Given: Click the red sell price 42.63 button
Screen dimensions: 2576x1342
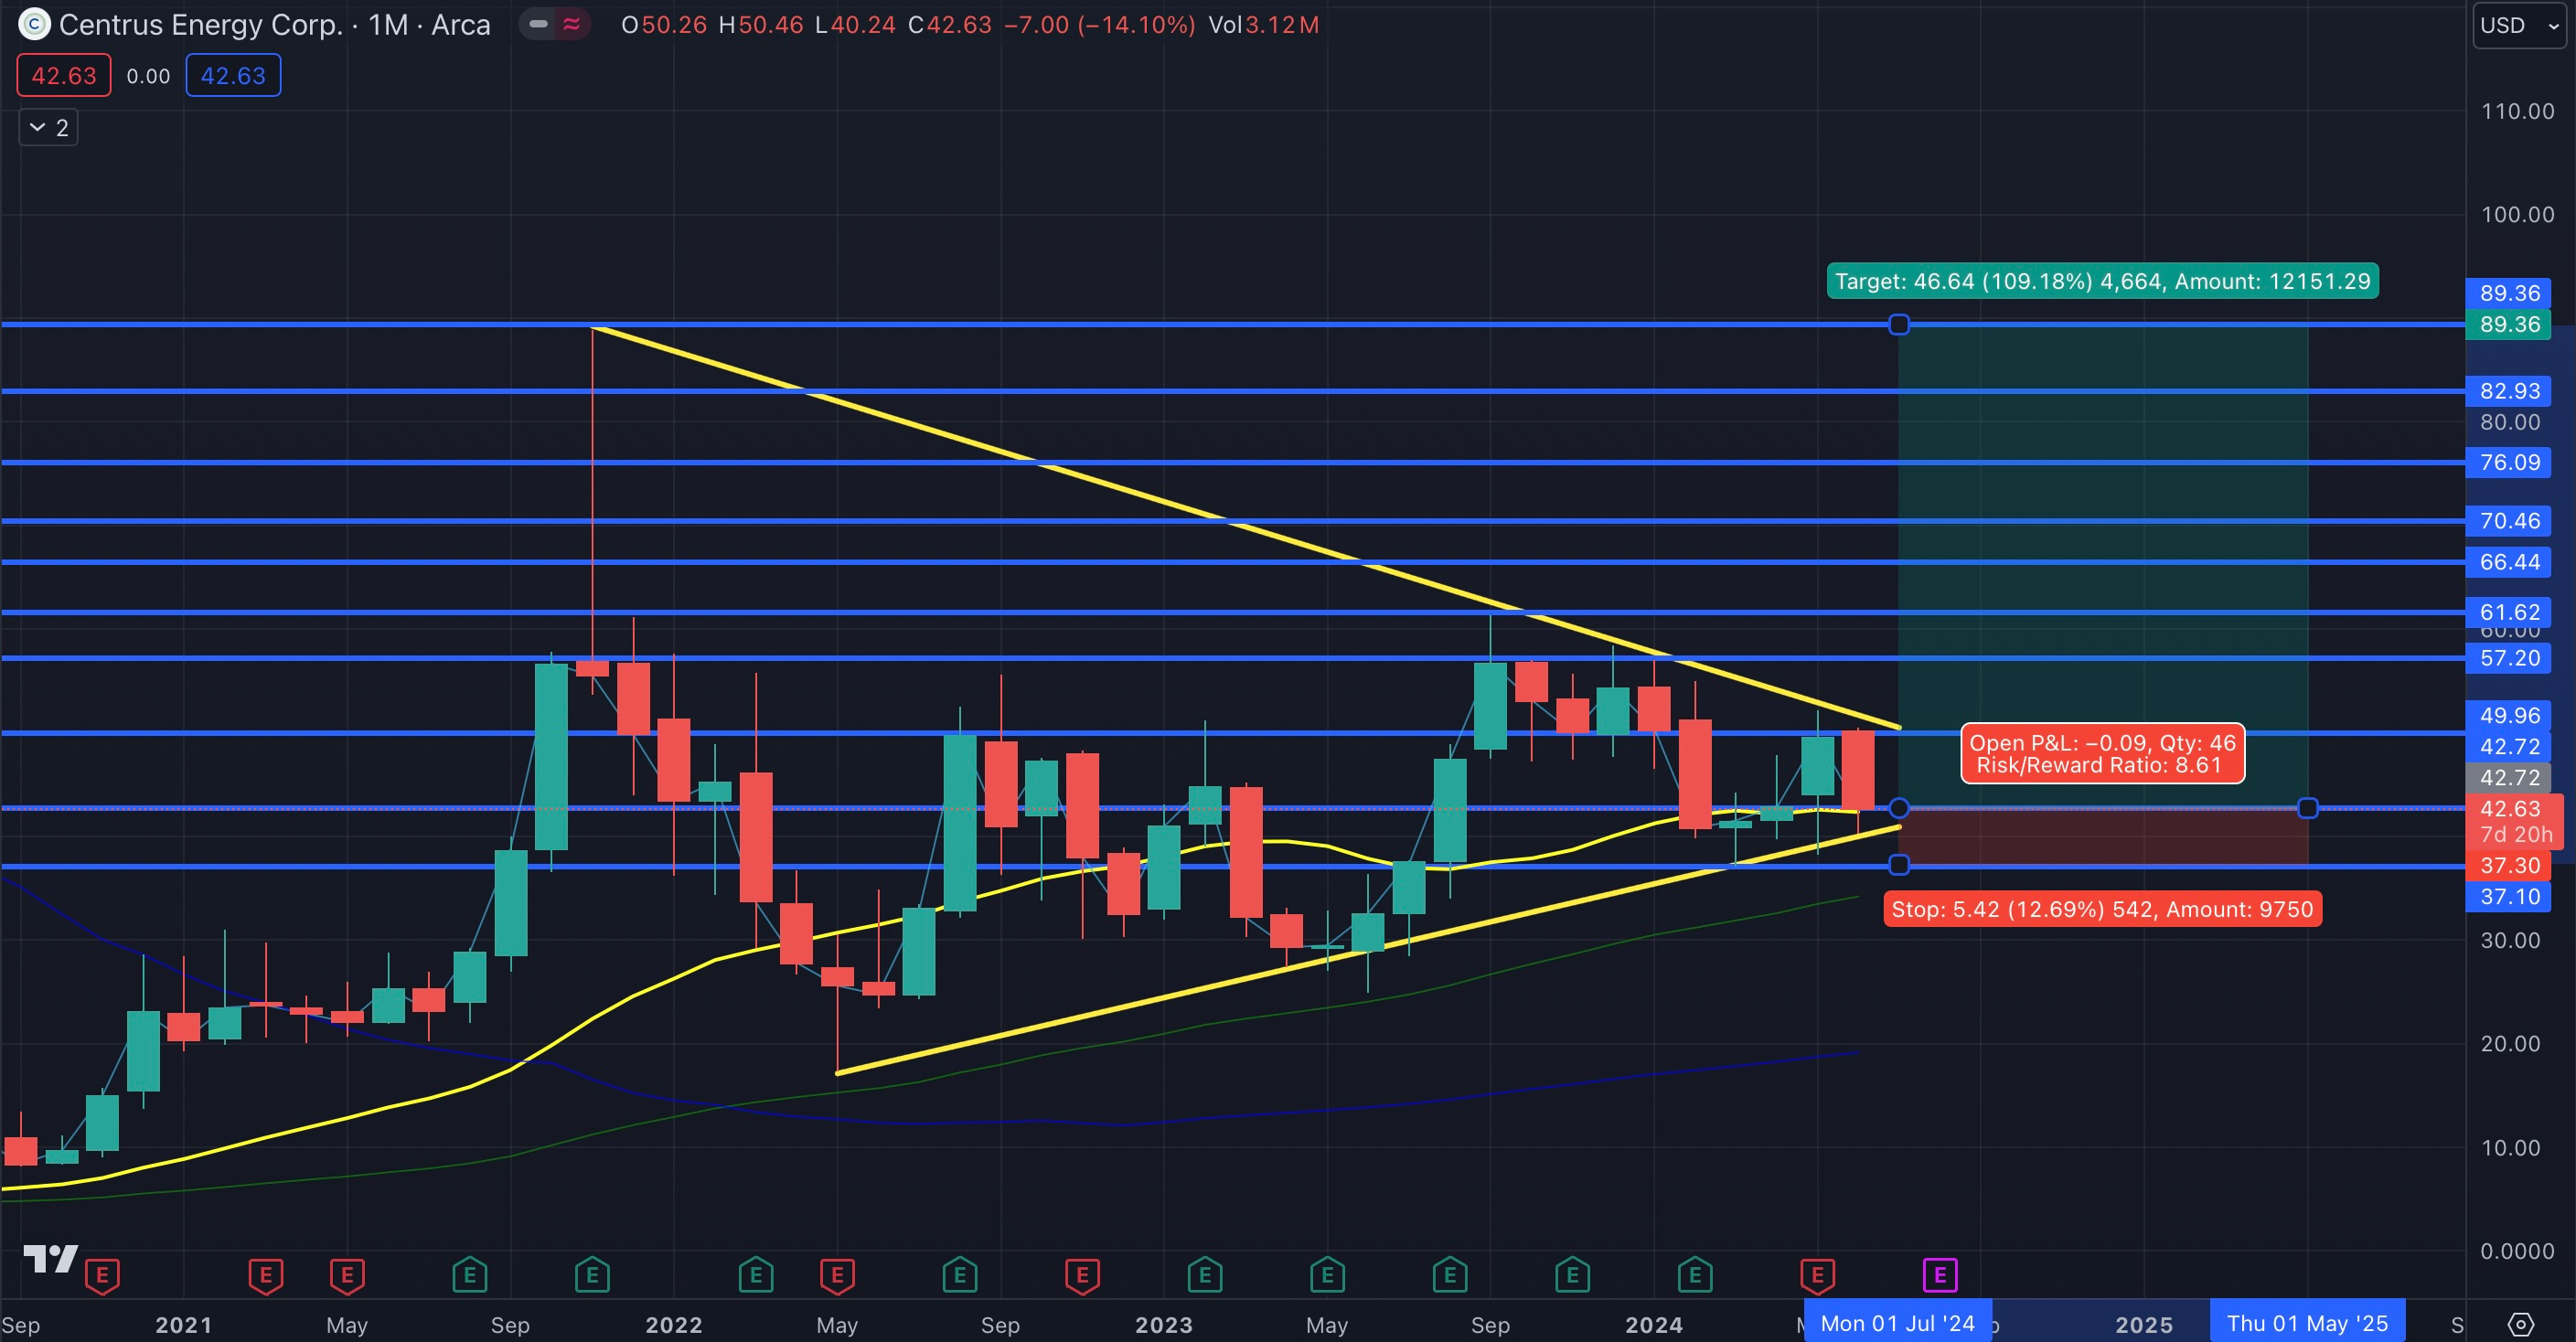Looking at the screenshot, I should tap(64, 76).
